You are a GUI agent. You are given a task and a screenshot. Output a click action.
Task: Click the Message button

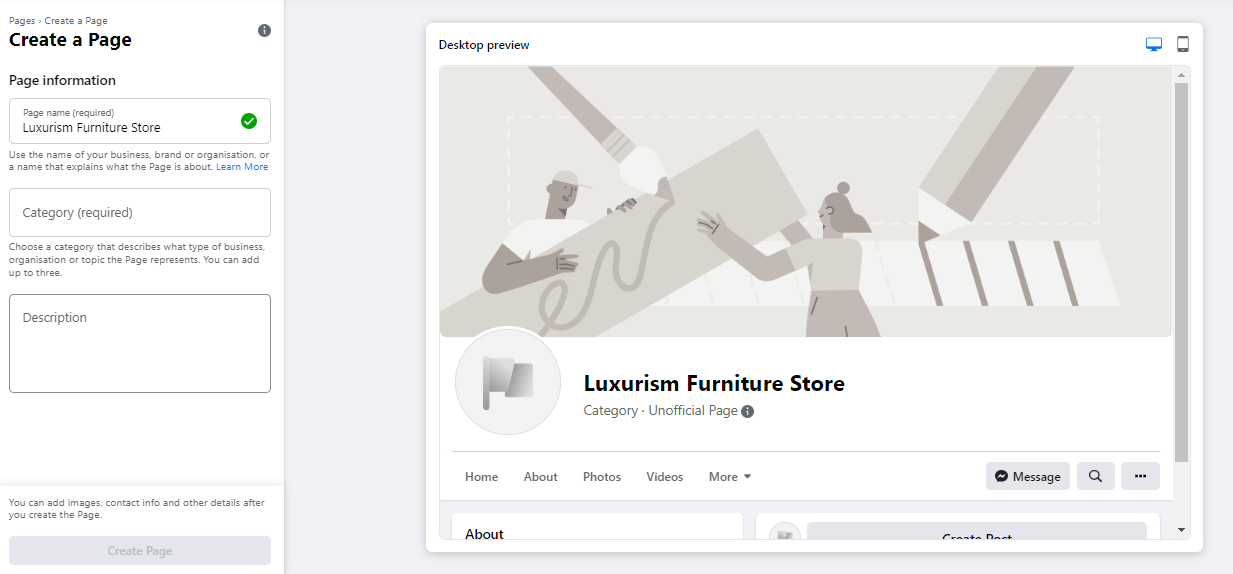(1027, 476)
